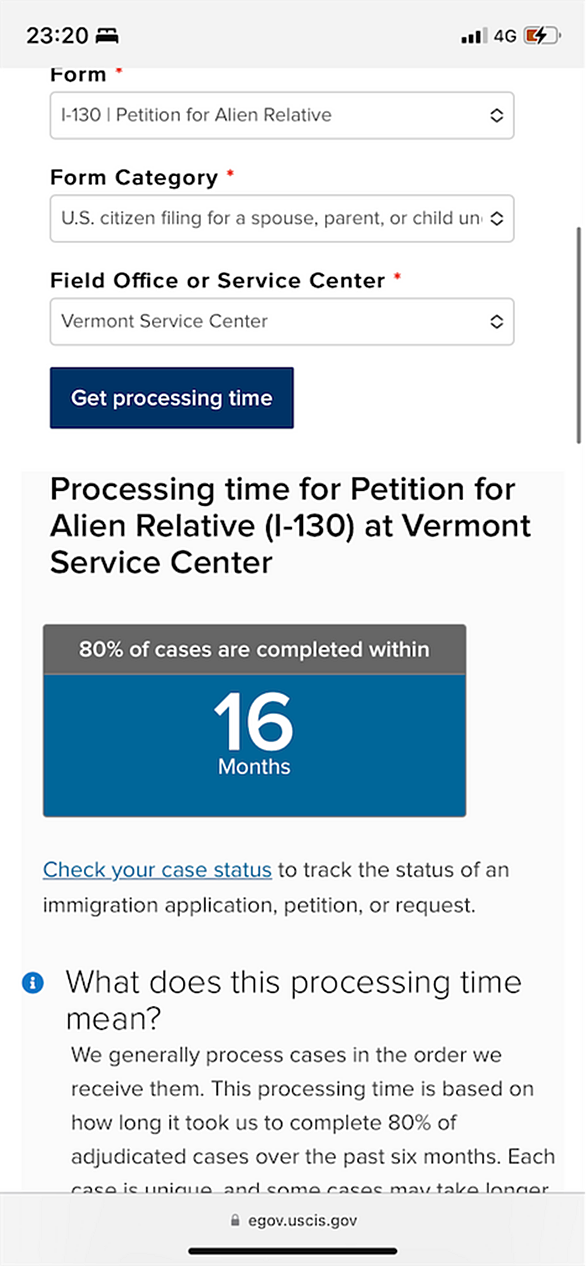Viewport: 586px width, 1266px height.
Task: Tap the egov.uscis.gov address bar
Action: tap(293, 1220)
